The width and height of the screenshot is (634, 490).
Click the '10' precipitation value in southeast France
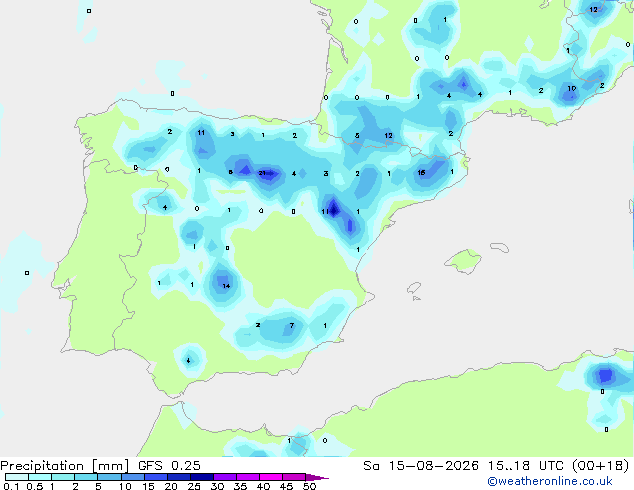click(x=572, y=88)
